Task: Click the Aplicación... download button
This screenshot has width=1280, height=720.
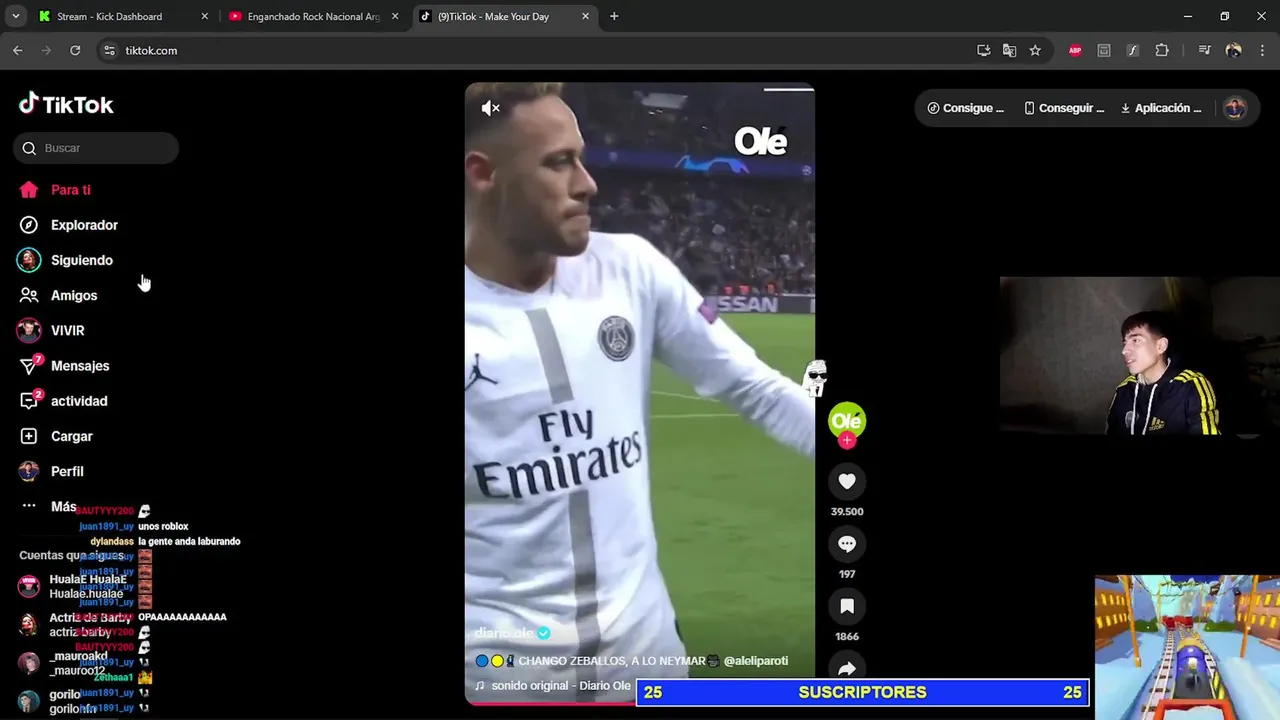Action: [1161, 108]
